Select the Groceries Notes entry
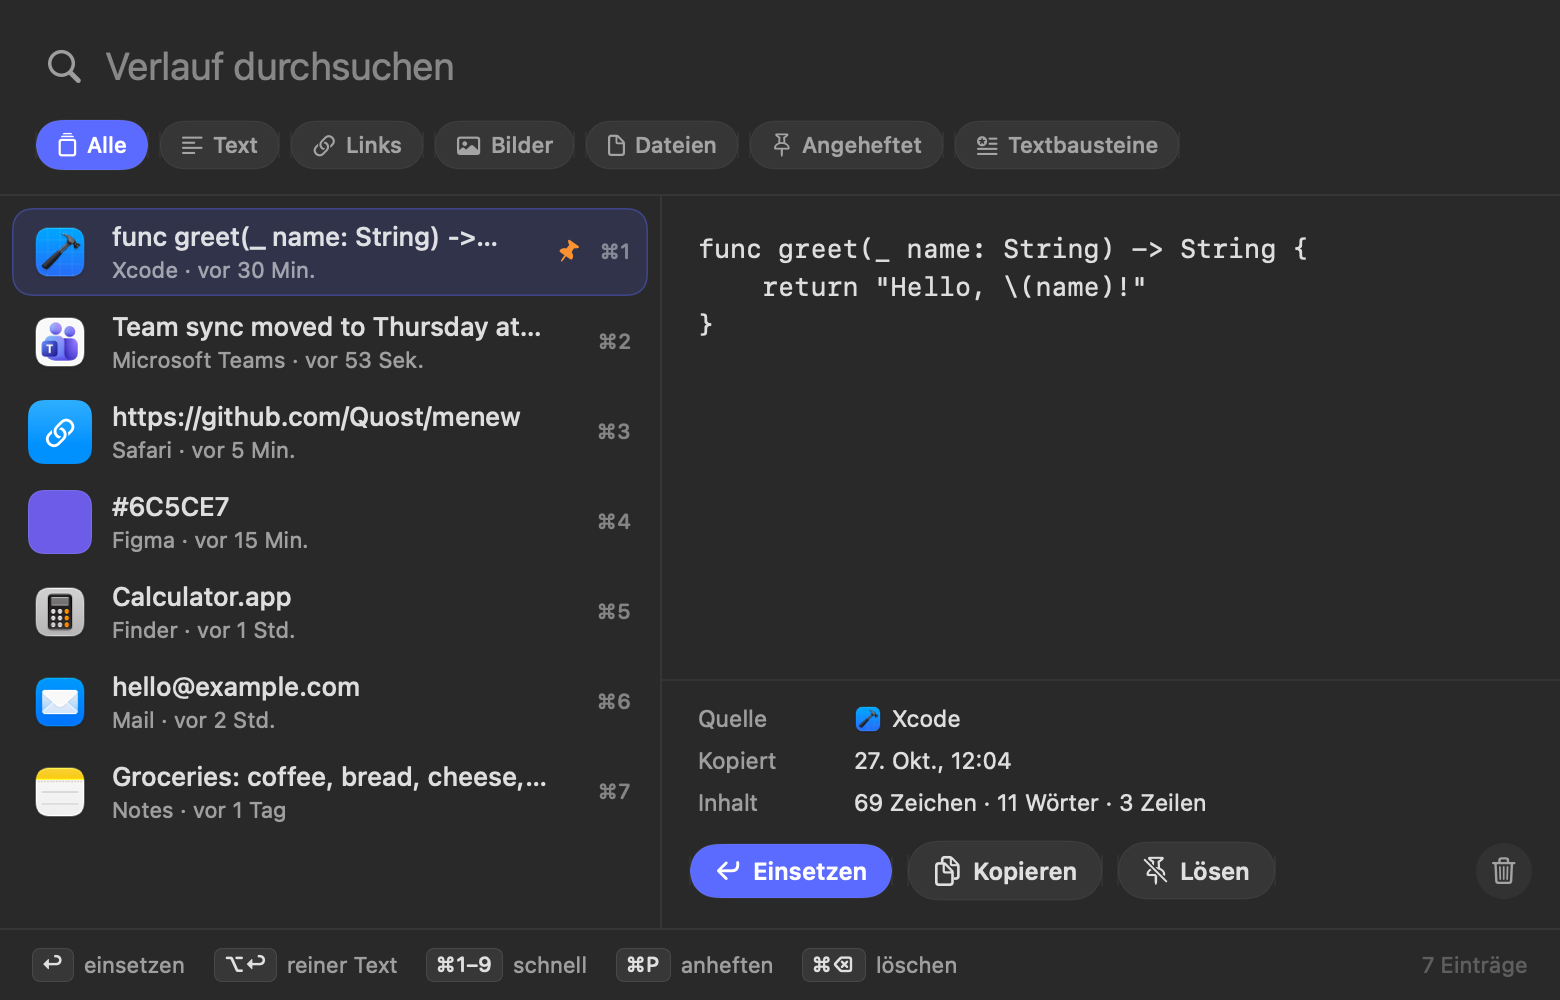Screen dimensions: 1560x1000 330,792
